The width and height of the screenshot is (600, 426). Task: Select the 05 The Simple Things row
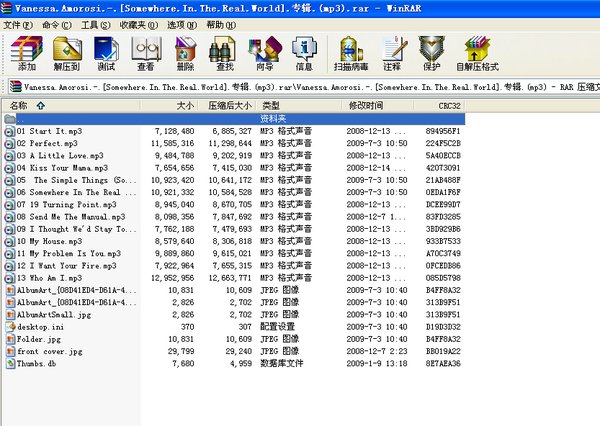(233, 180)
